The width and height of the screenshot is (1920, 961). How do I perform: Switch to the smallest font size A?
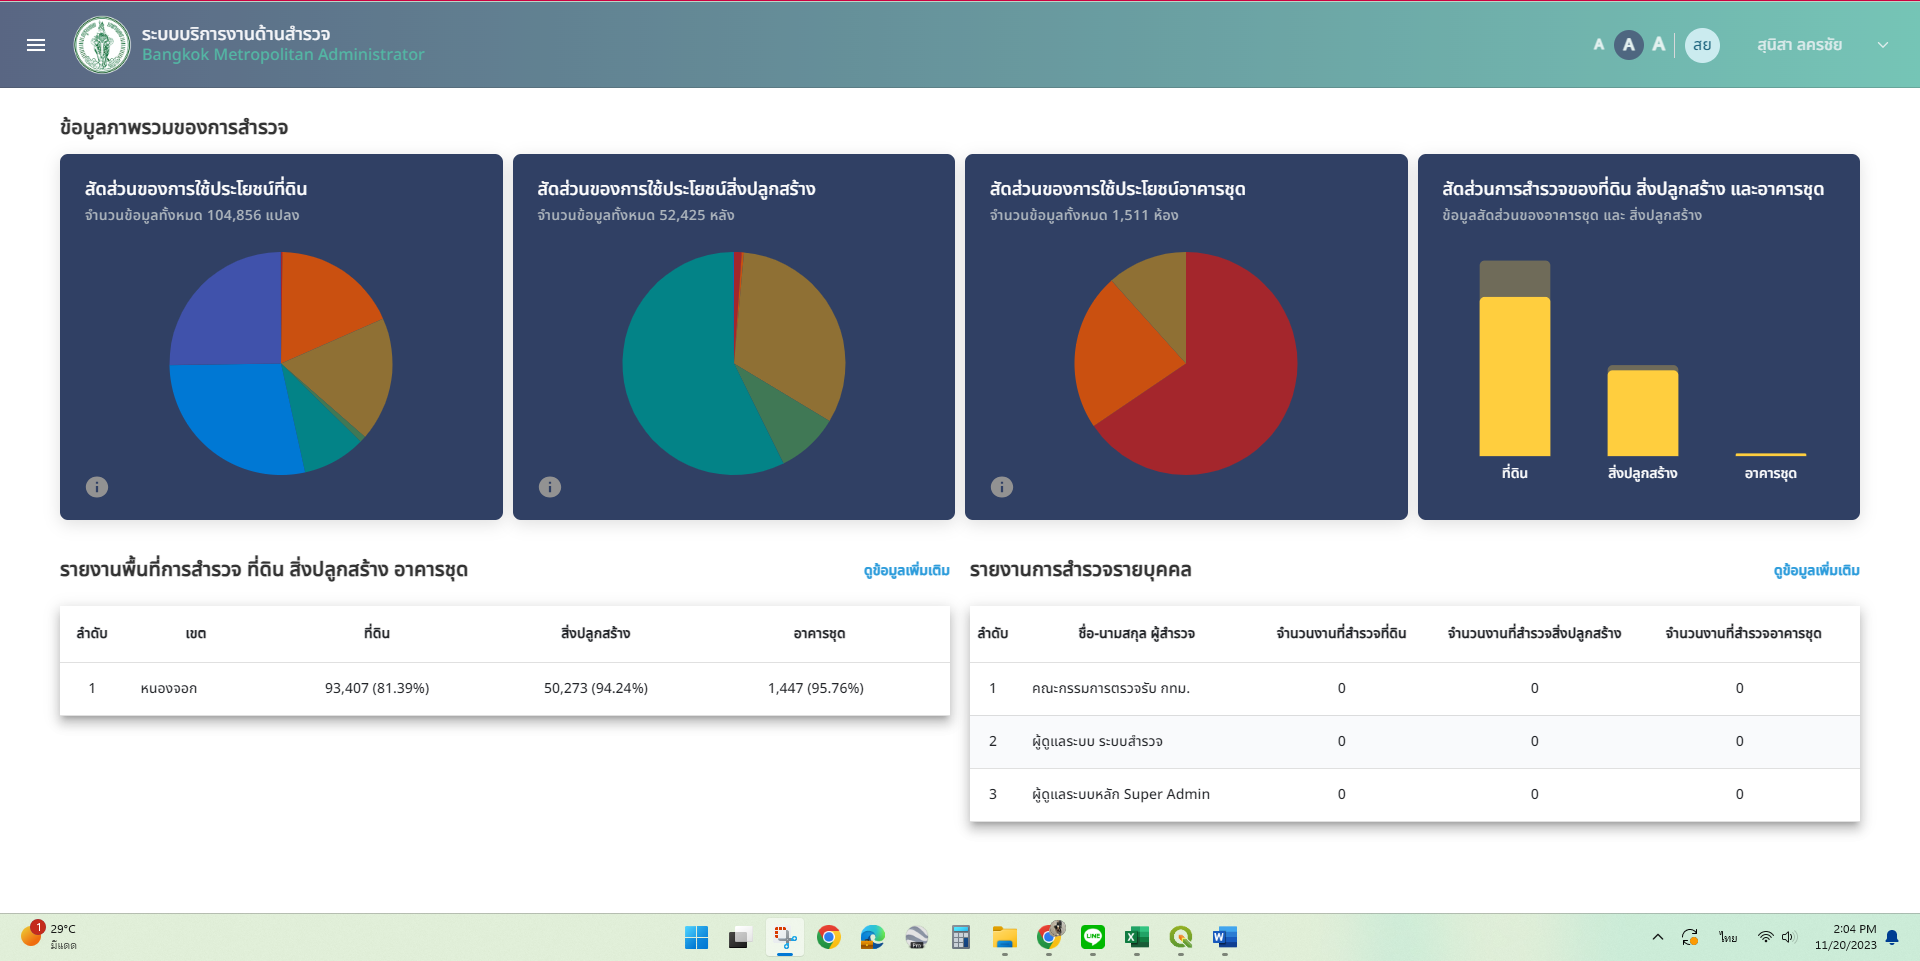pyautogui.click(x=1599, y=45)
